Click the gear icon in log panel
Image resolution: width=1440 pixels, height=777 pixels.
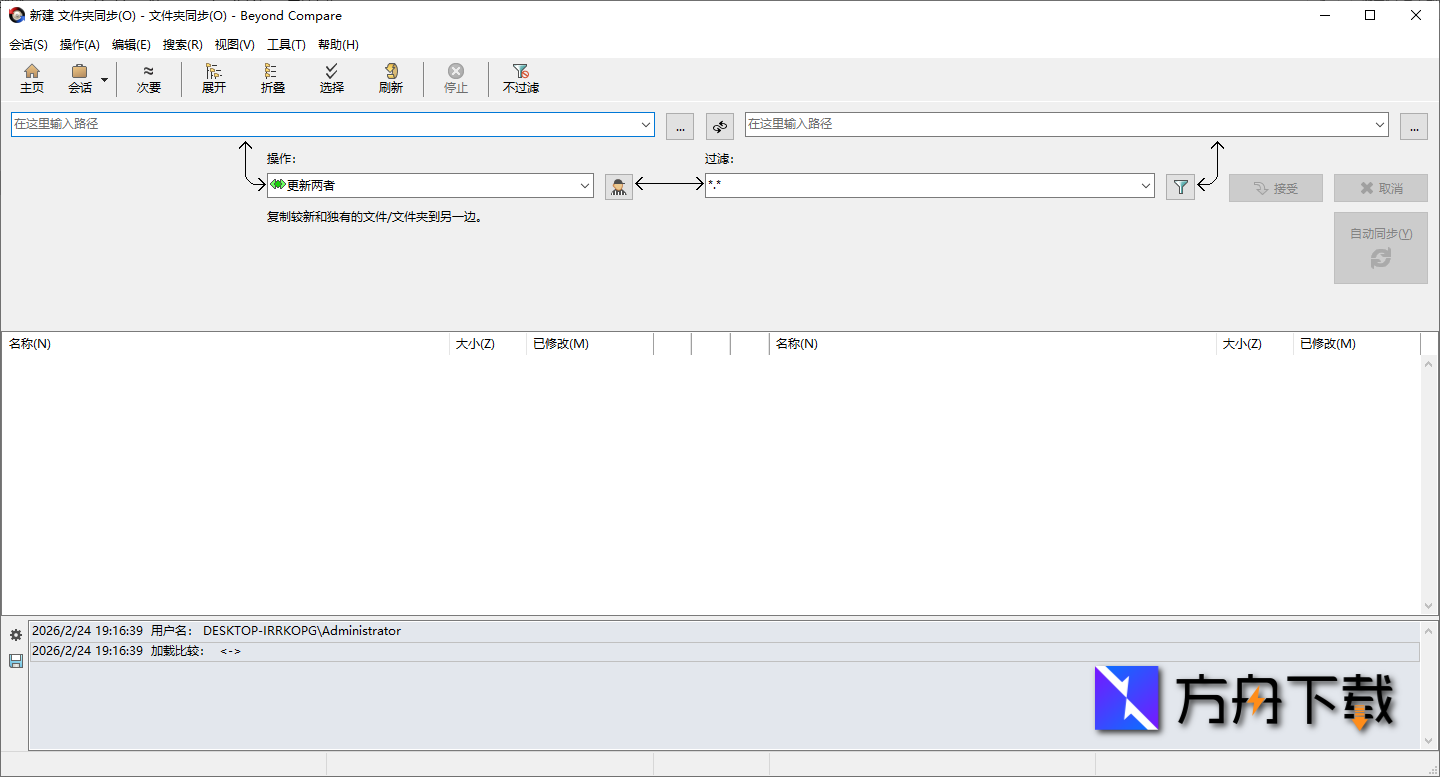15,635
